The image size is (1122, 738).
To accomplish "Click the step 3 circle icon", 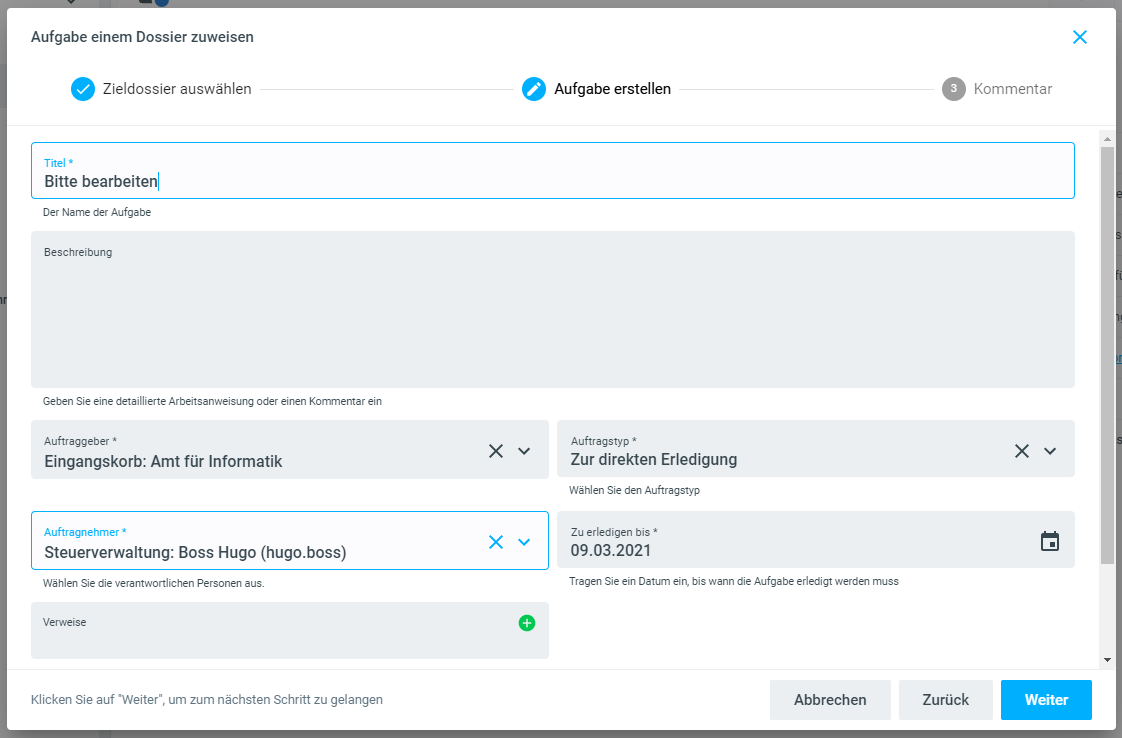I will 953,89.
